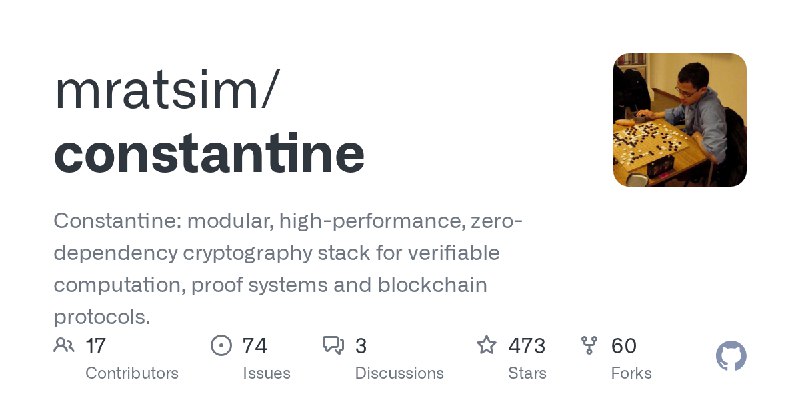This screenshot has height=400, width=800.
Task: Click the "mratsim/" owner name
Action: [x=168, y=92]
